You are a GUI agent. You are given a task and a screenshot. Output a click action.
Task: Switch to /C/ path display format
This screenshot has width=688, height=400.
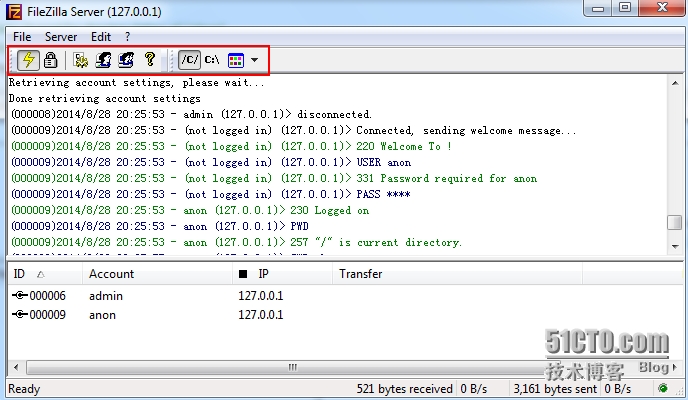pyautogui.click(x=190, y=60)
